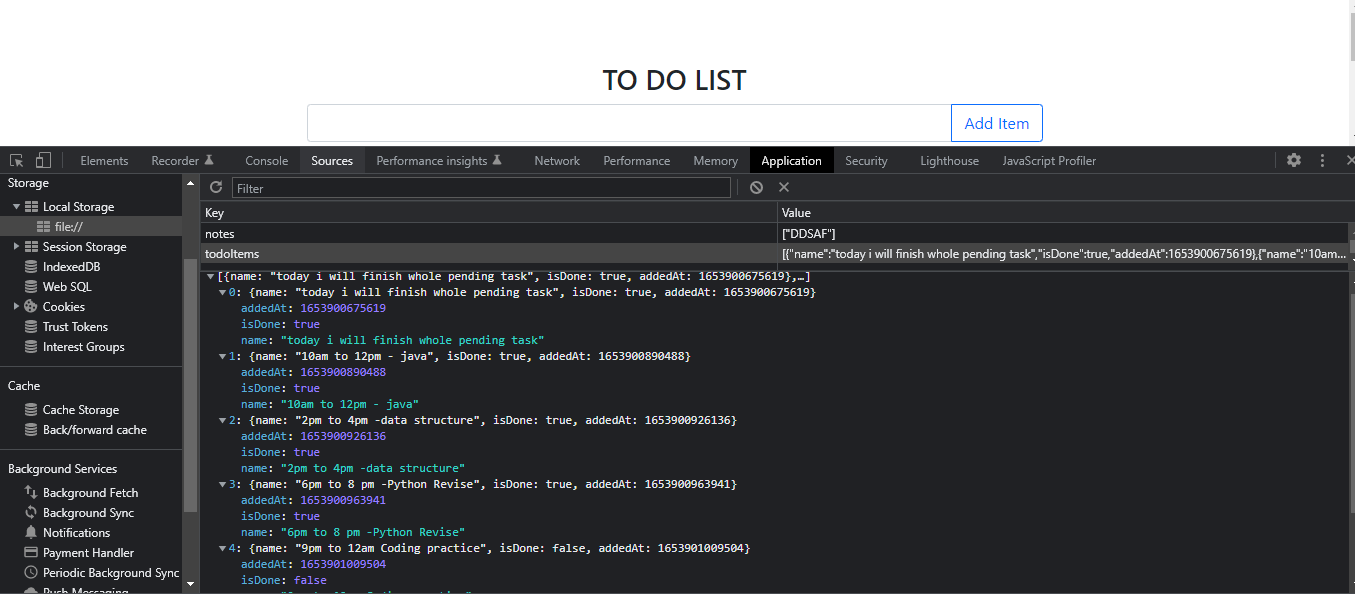Click the Local Storage grid icon

[32, 207]
